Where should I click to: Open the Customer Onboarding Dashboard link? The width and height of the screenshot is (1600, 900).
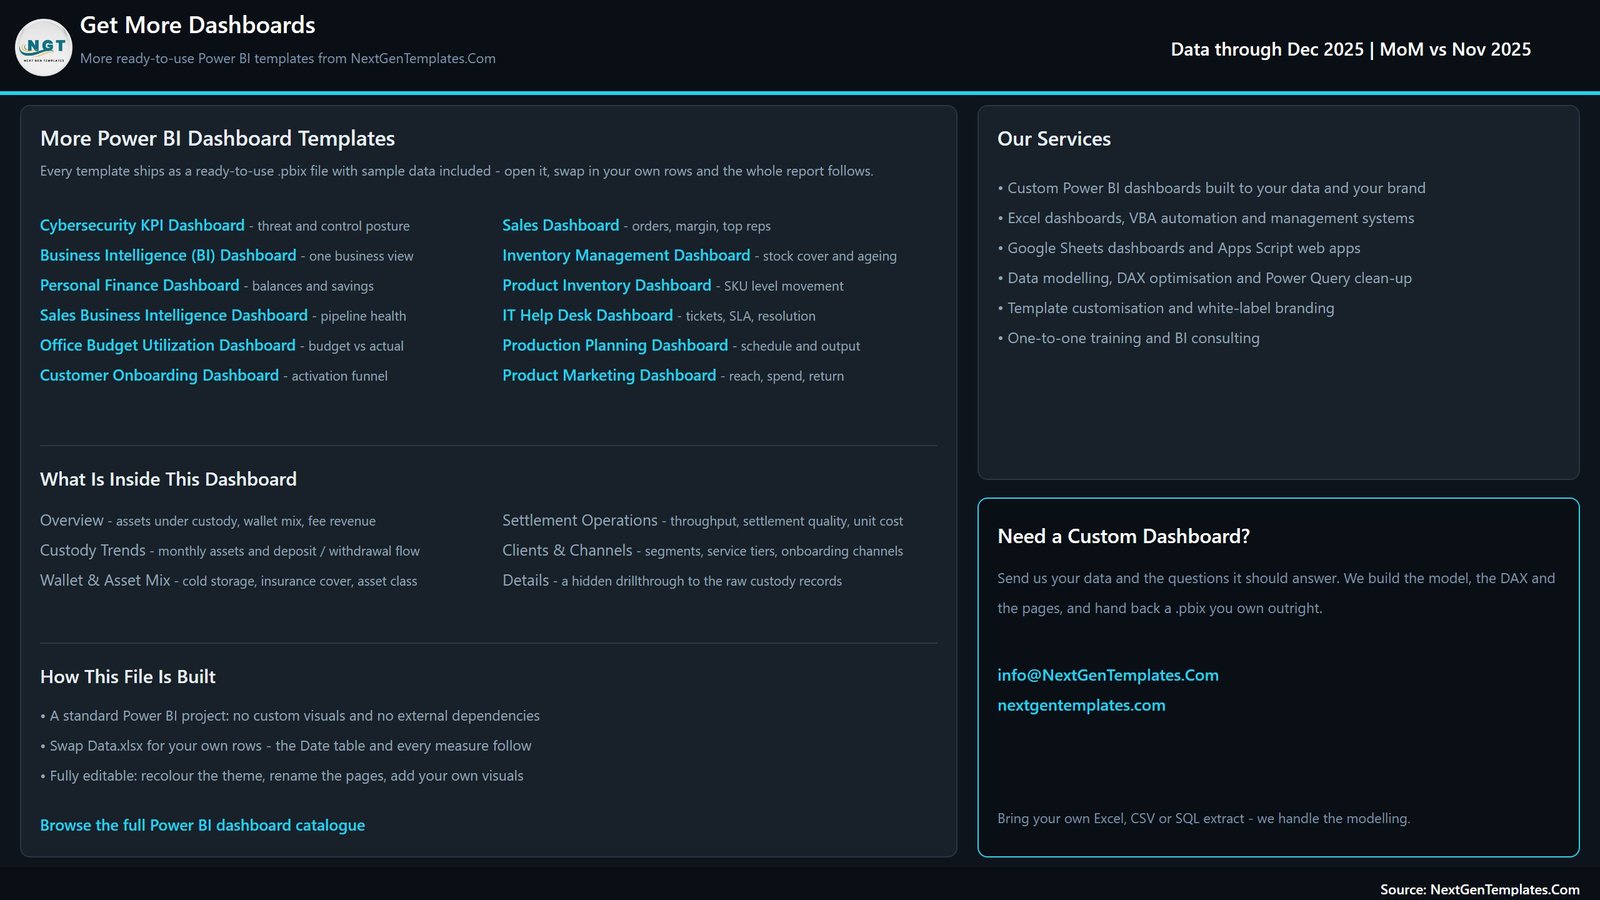pos(159,376)
